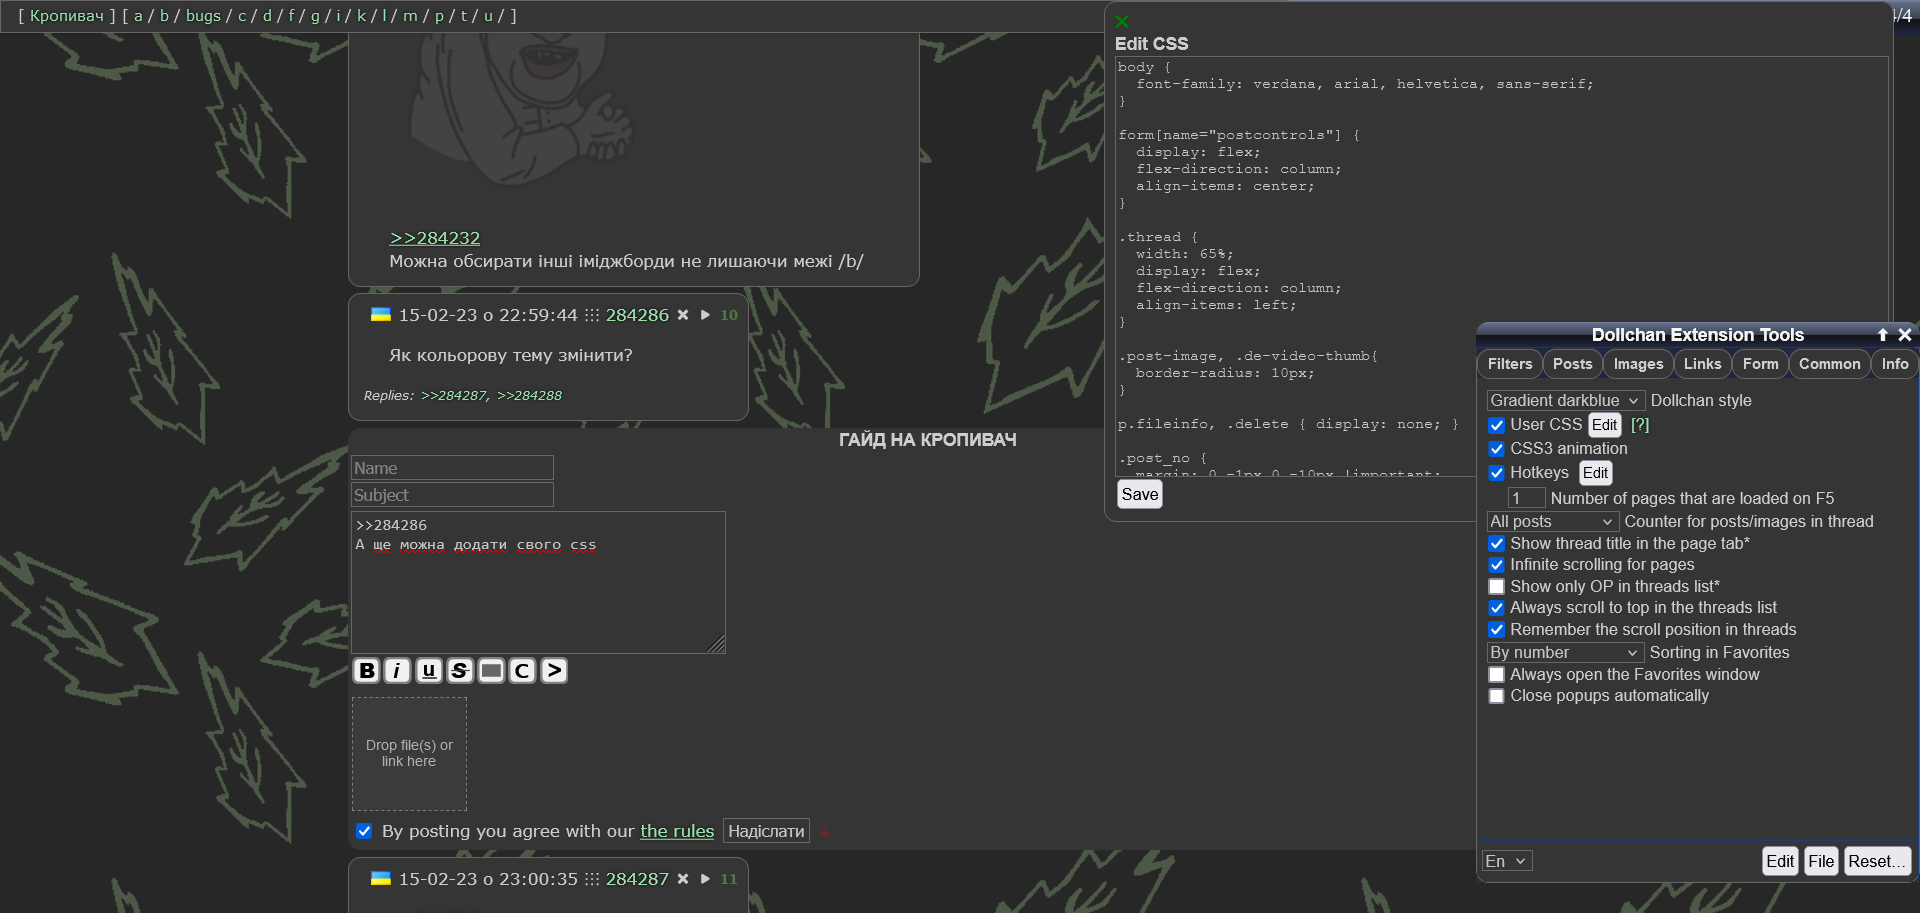The height and width of the screenshot is (913, 1920).
Task: Switch to the Posts tab
Action: [1573, 364]
